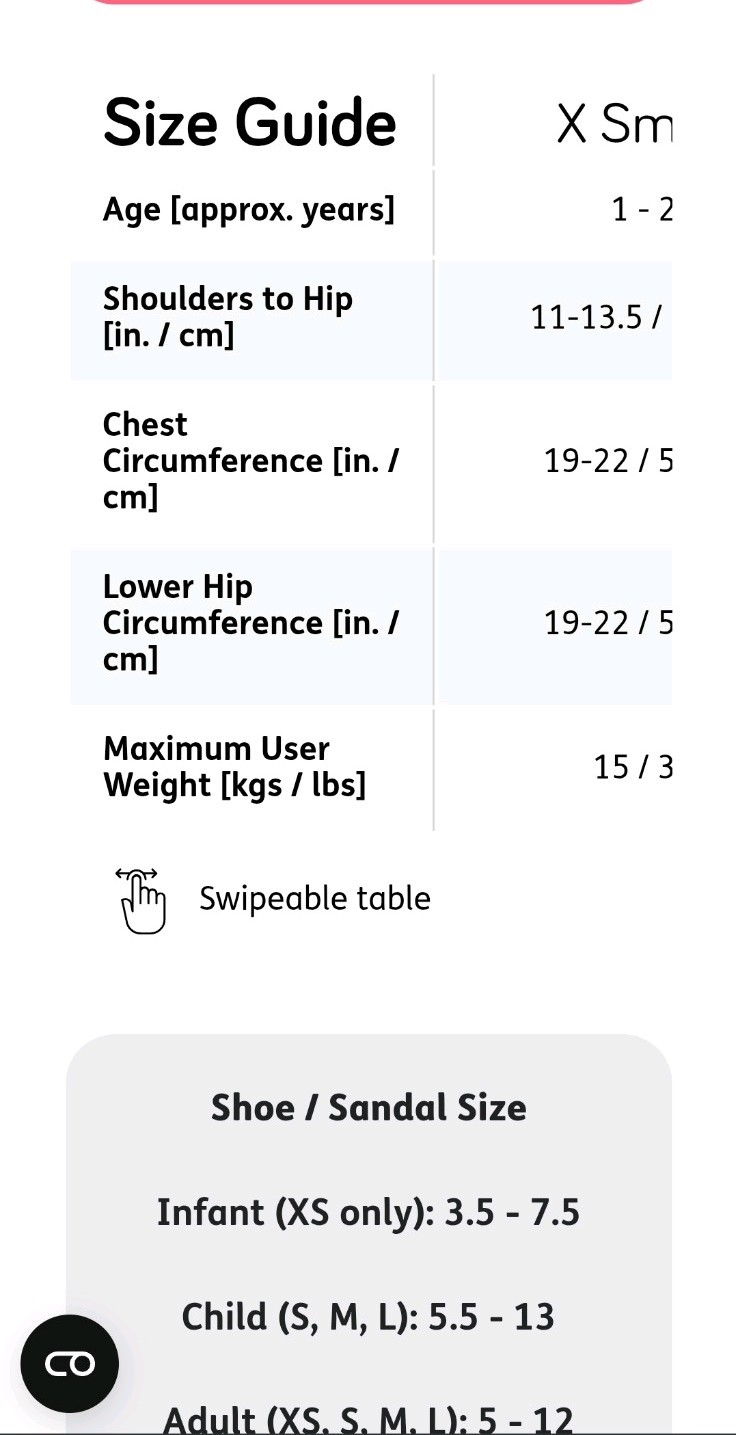Click the Swipeable table text
Viewport: 736px width, 1435px height.
click(315, 898)
